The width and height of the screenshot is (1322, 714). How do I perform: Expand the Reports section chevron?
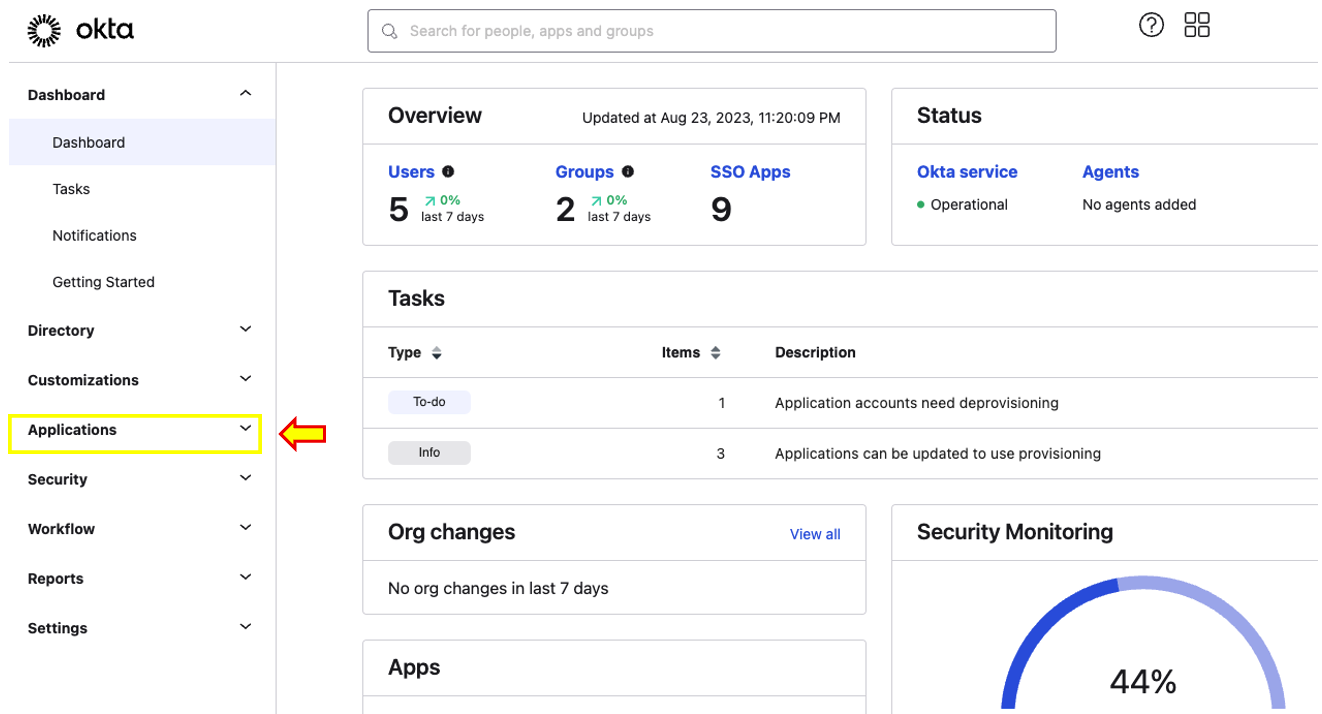pos(246,578)
